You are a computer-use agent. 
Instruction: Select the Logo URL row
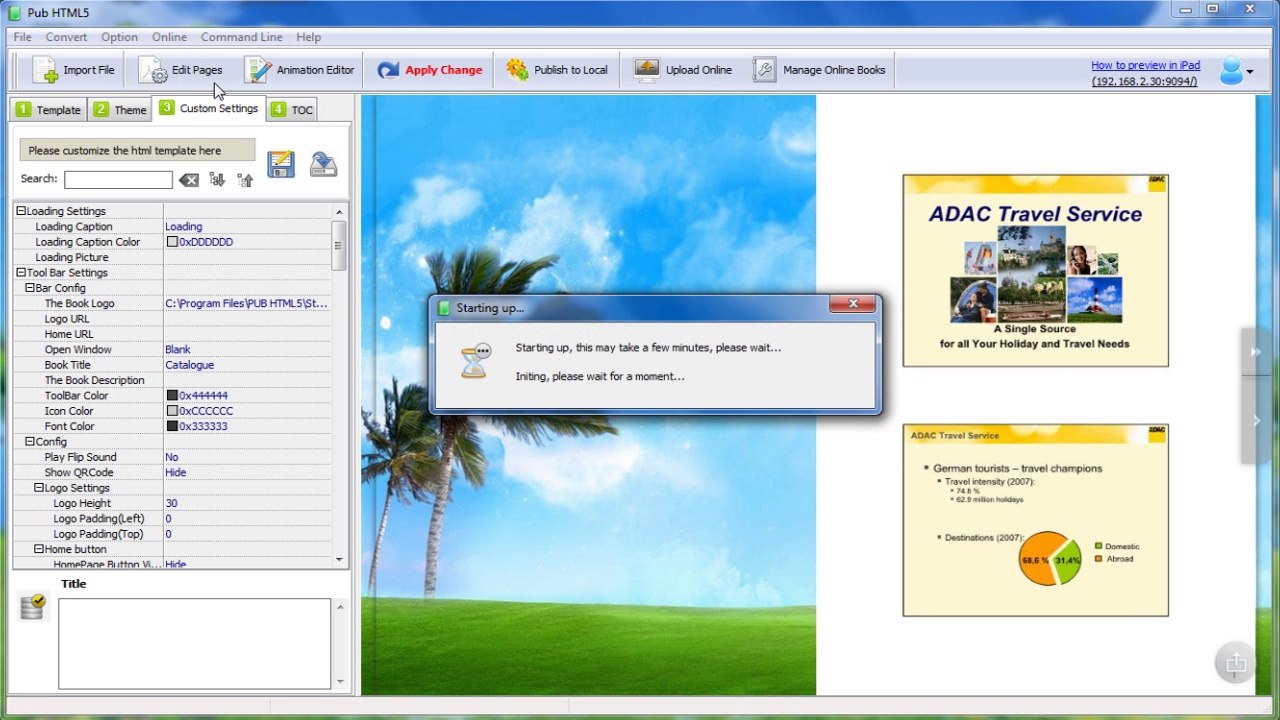pos(172,319)
